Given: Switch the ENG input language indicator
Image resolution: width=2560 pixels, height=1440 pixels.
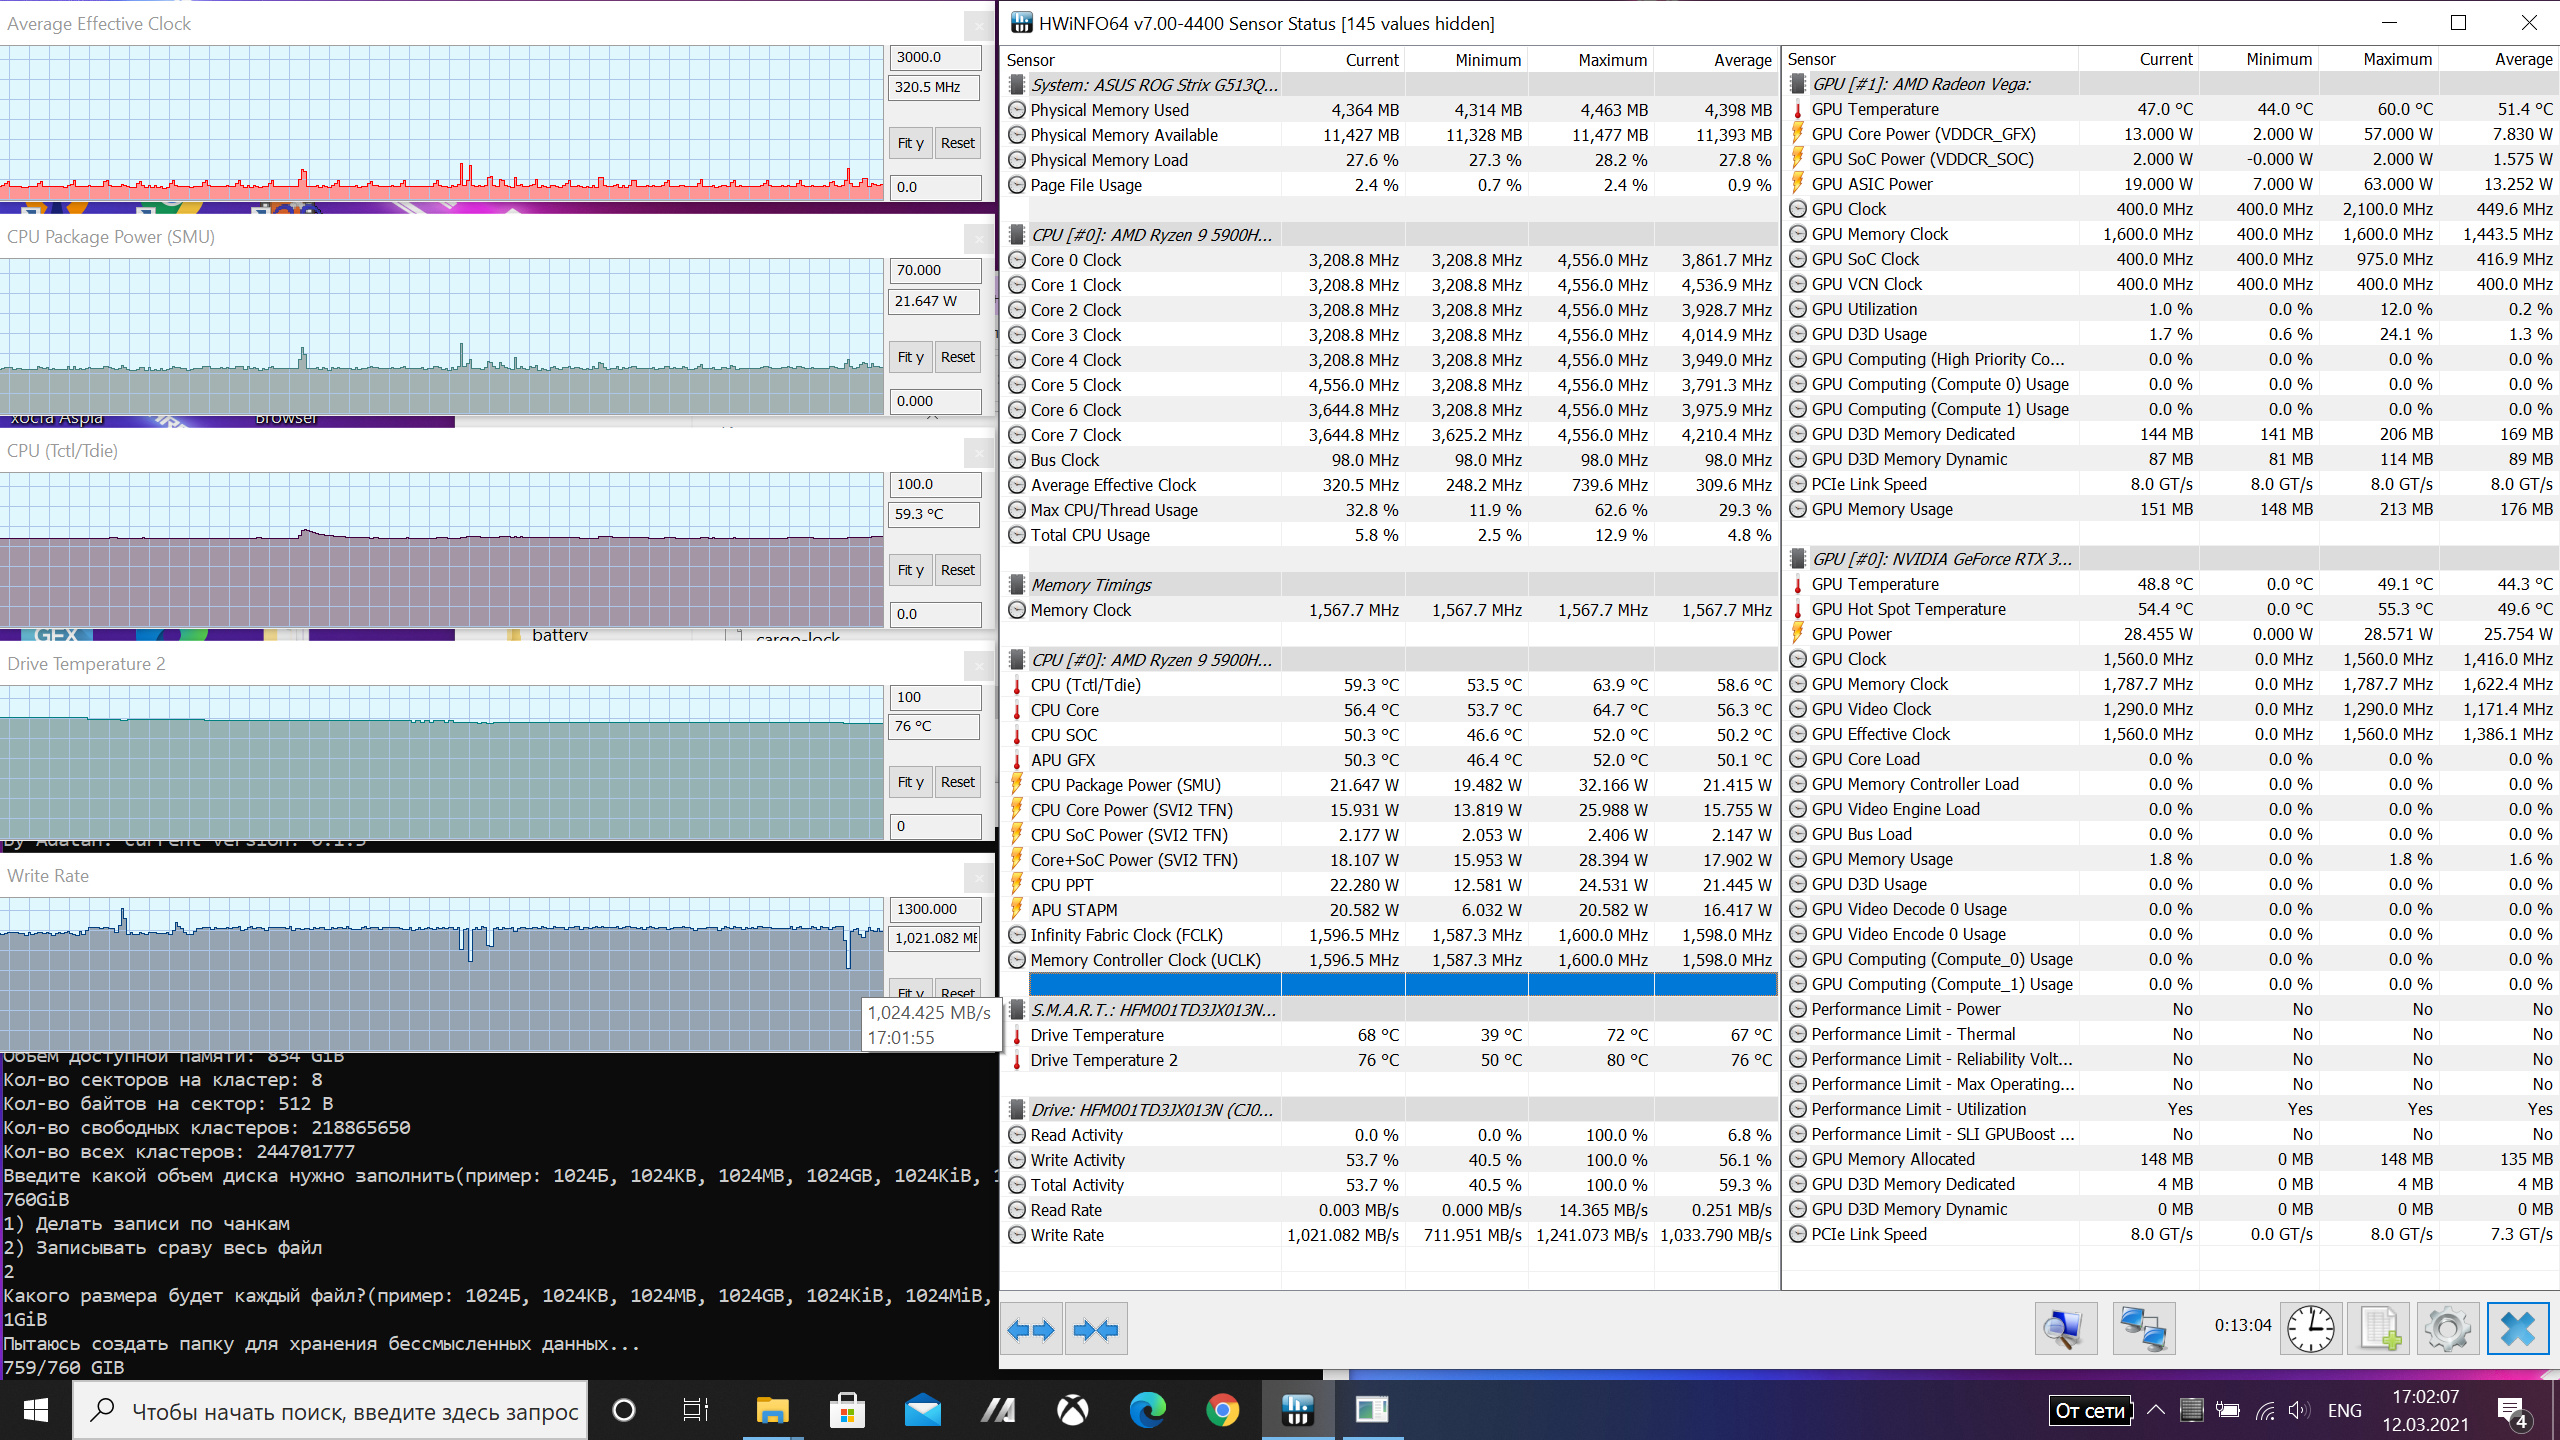Looking at the screenshot, I should click(2345, 1411).
